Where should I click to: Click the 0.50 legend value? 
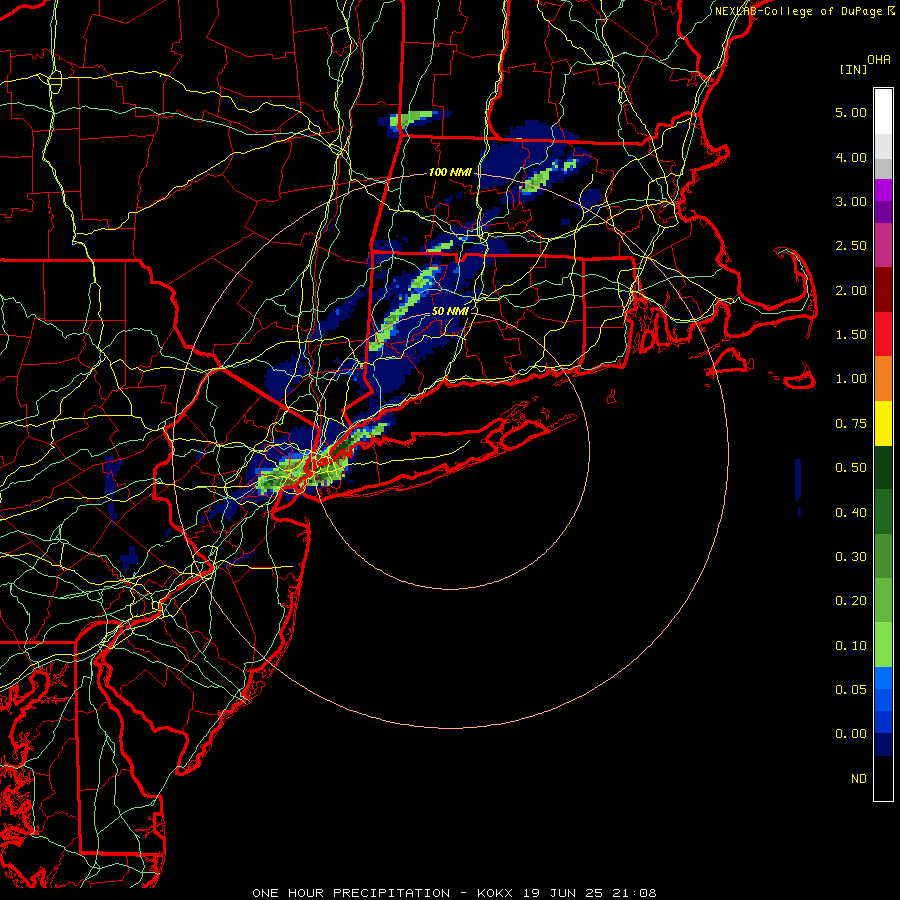click(x=851, y=468)
